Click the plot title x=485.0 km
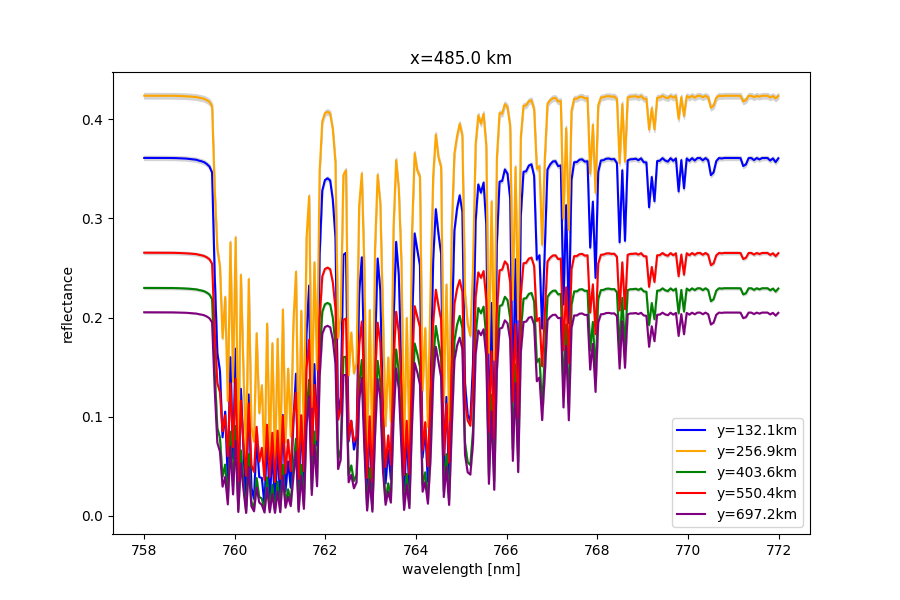900x600 pixels. (x=461, y=58)
